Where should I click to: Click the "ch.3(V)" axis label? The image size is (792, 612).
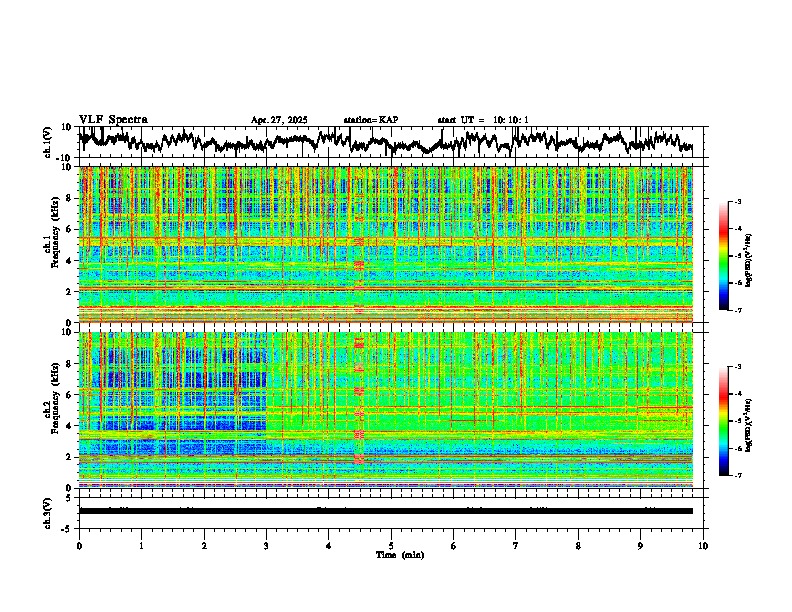(48, 513)
